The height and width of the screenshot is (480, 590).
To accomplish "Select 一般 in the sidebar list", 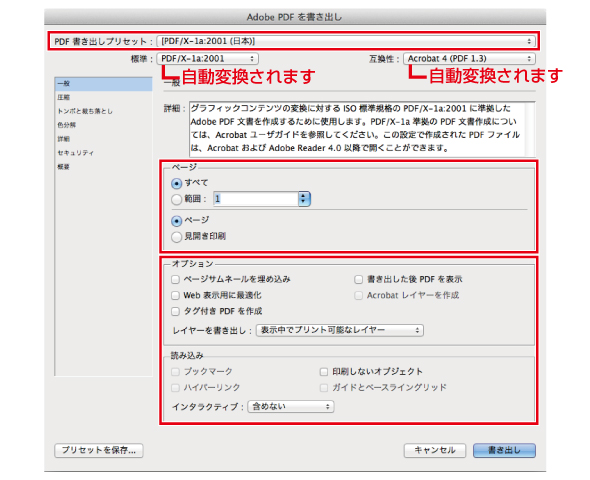I will 103,84.
